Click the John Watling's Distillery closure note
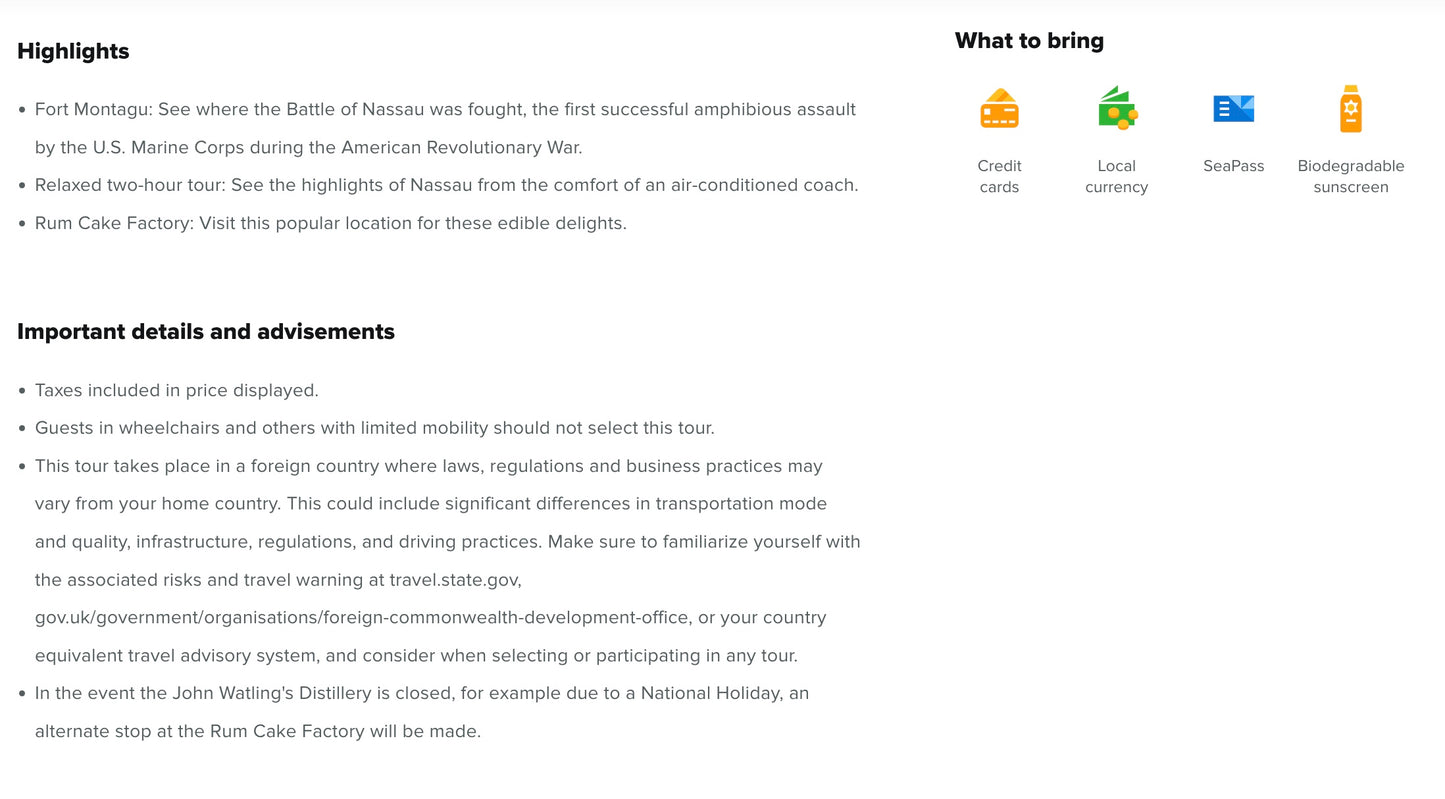The width and height of the screenshot is (1445, 799). [x=421, y=693]
